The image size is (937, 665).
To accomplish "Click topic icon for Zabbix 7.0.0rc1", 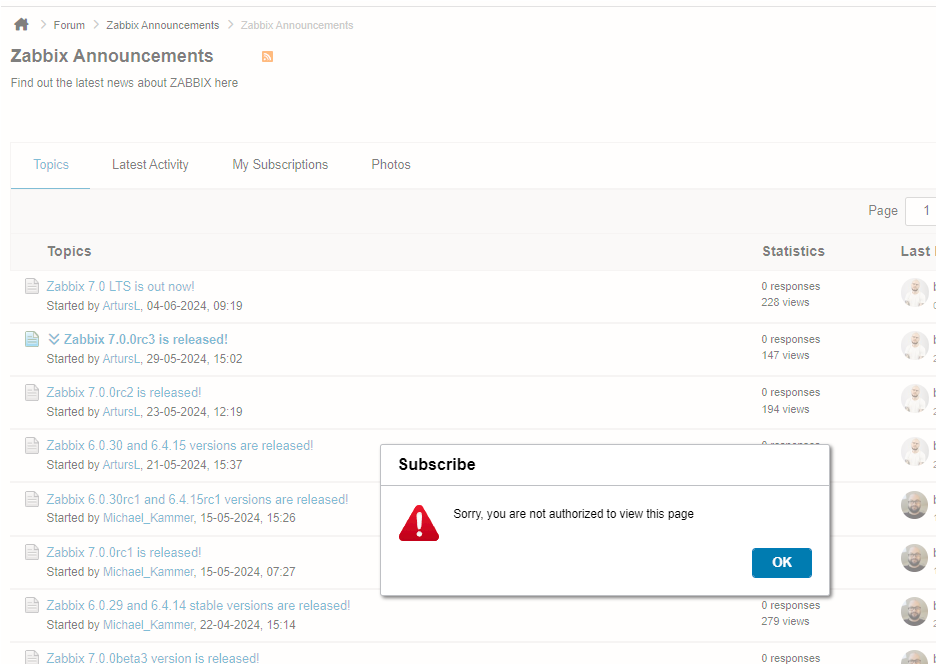I will (x=32, y=552).
